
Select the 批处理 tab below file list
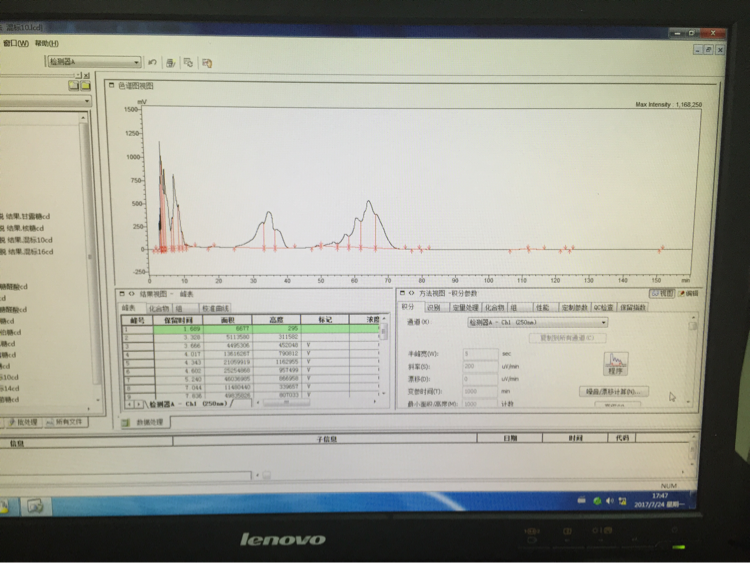point(23,422)
